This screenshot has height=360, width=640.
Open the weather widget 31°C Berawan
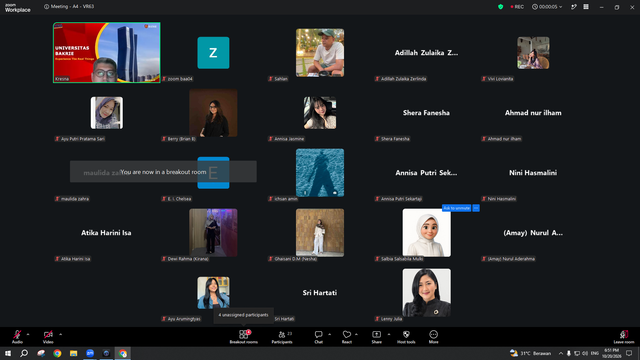530,353
